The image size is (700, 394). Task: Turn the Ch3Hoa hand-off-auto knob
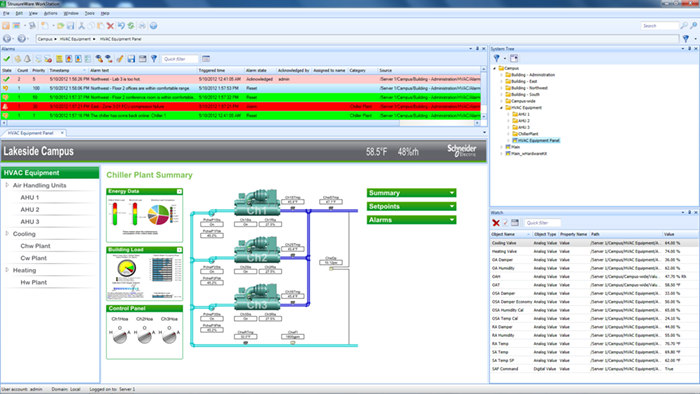pos(169,336)
